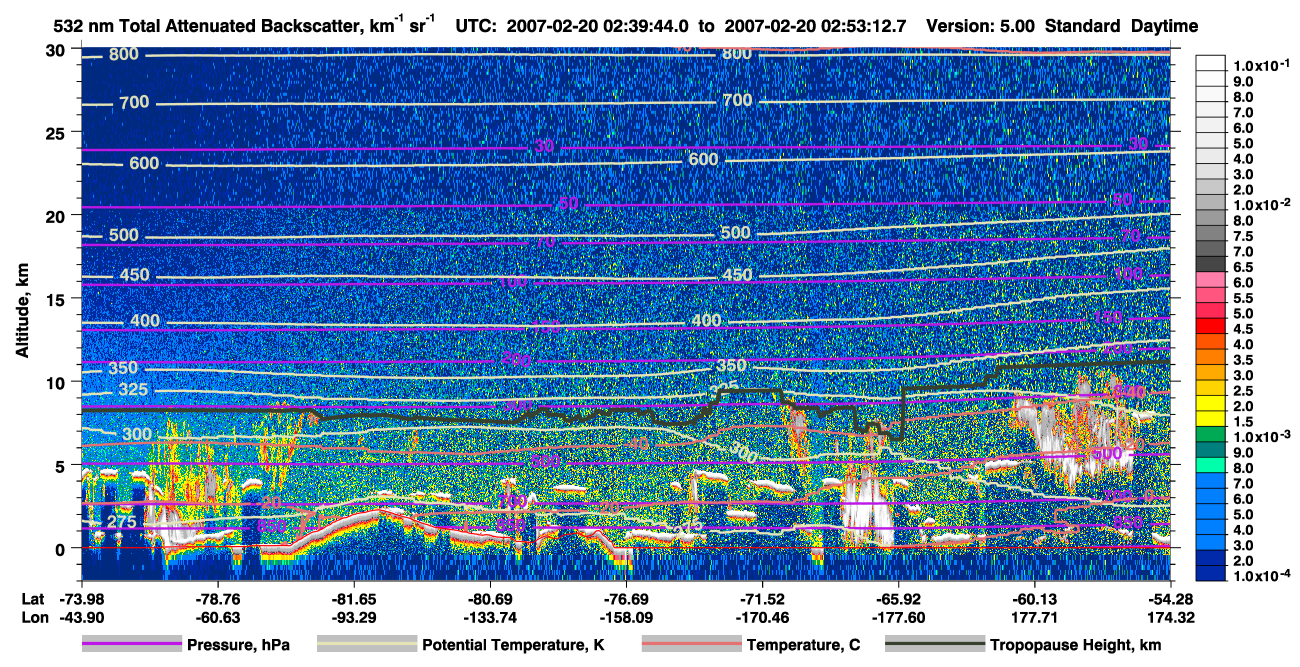Click the 'Pressure, hPa' legend label
The height and width of the screenshot is (667, 1300).
coord(239,646)
